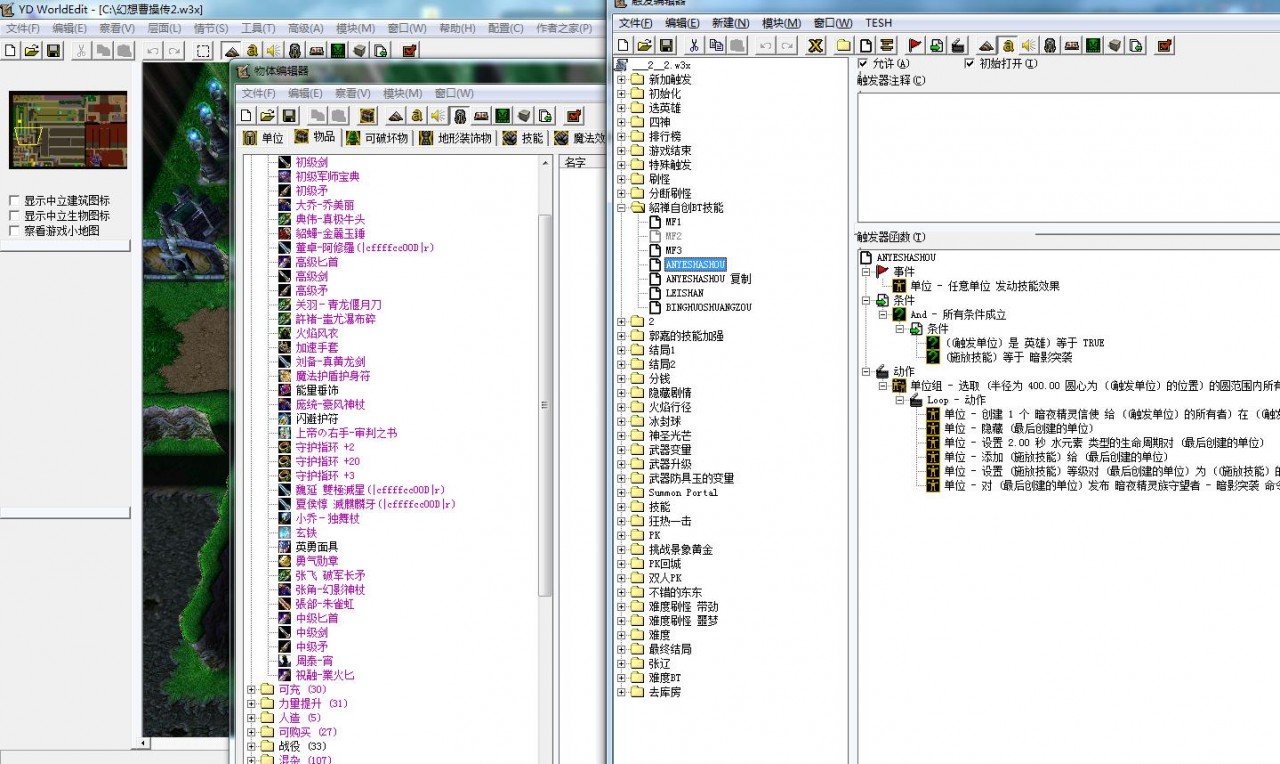Click Open folder icon in YD WorldEdit toolbar

[32, 50]
